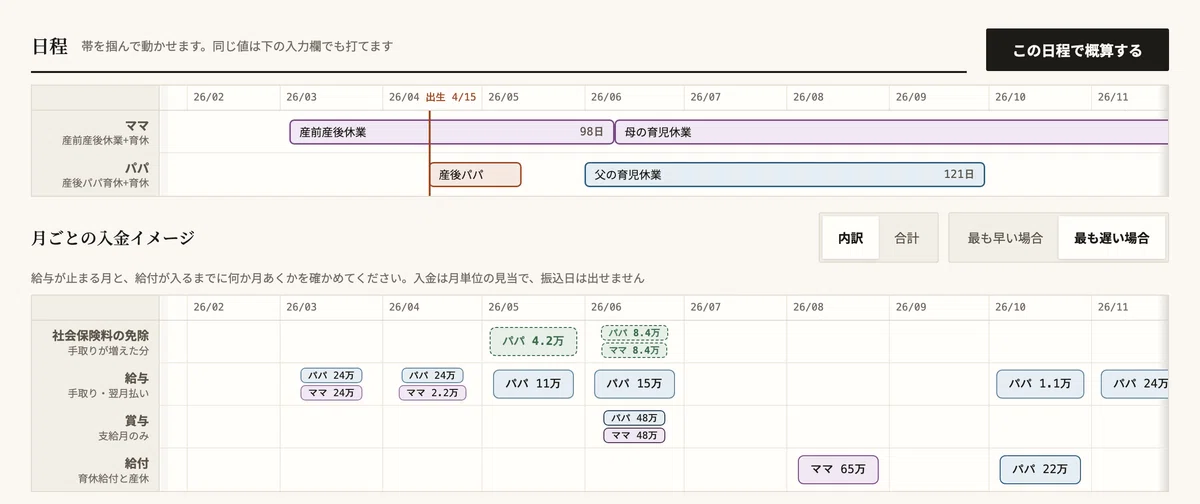Image resolution: width=1200 pixels, height=504 pixels.
Task: Click the 出生 4/15 birth date marker
Action: pos(450,97)
